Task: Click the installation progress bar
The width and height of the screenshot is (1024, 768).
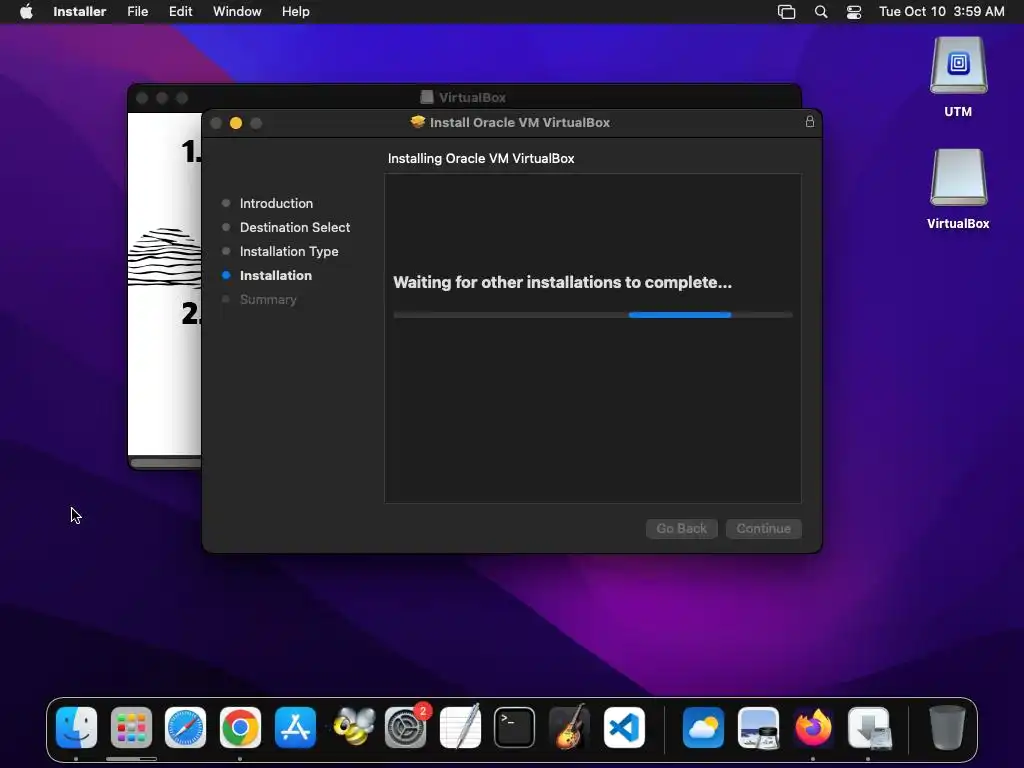Action: coord(593,315)
